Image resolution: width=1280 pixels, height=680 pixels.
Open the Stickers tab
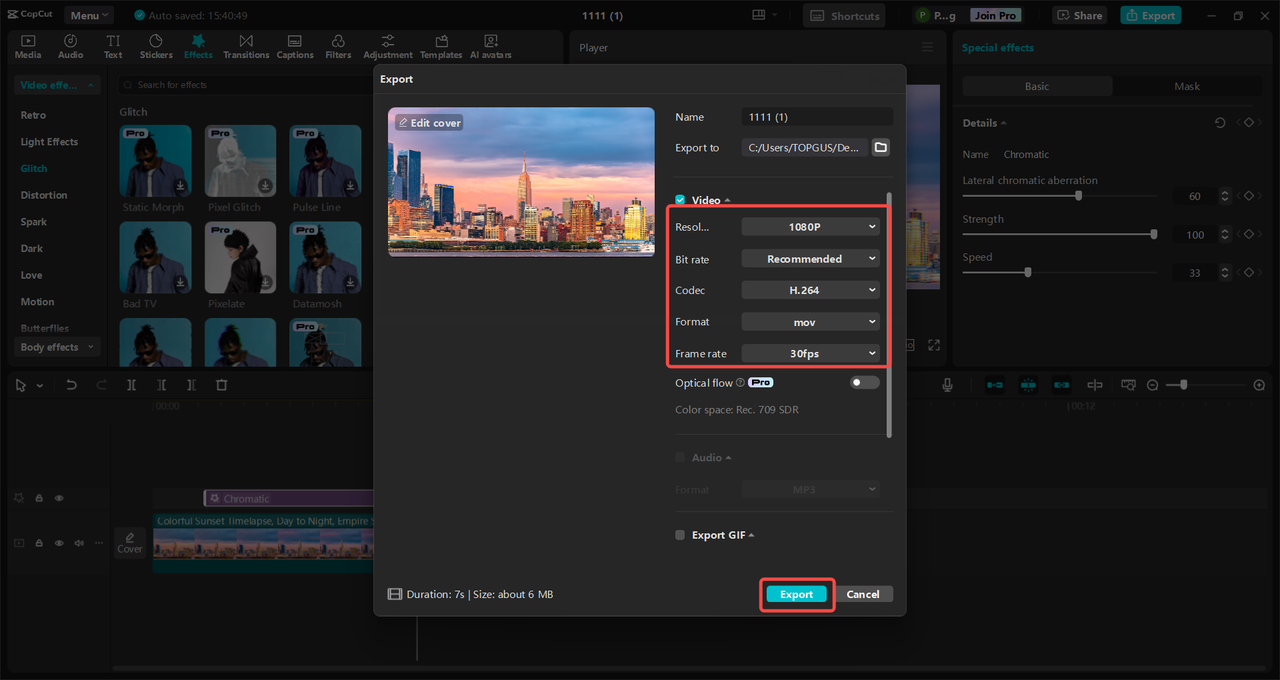click(x=156, y=46)
